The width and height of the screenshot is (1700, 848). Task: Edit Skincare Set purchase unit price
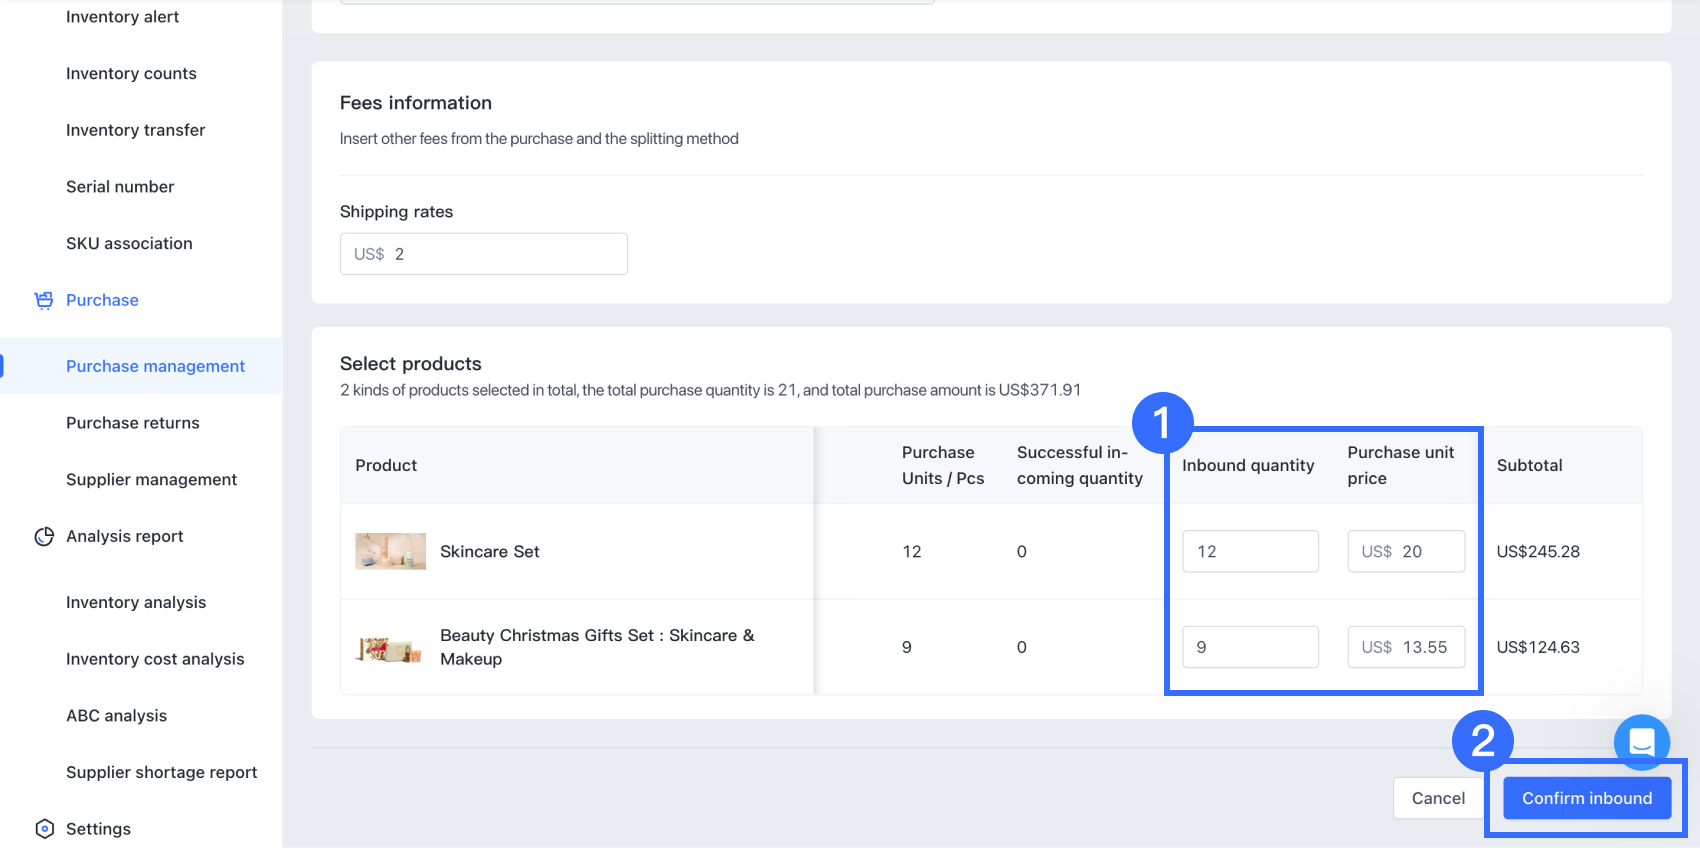point(1406,552)
